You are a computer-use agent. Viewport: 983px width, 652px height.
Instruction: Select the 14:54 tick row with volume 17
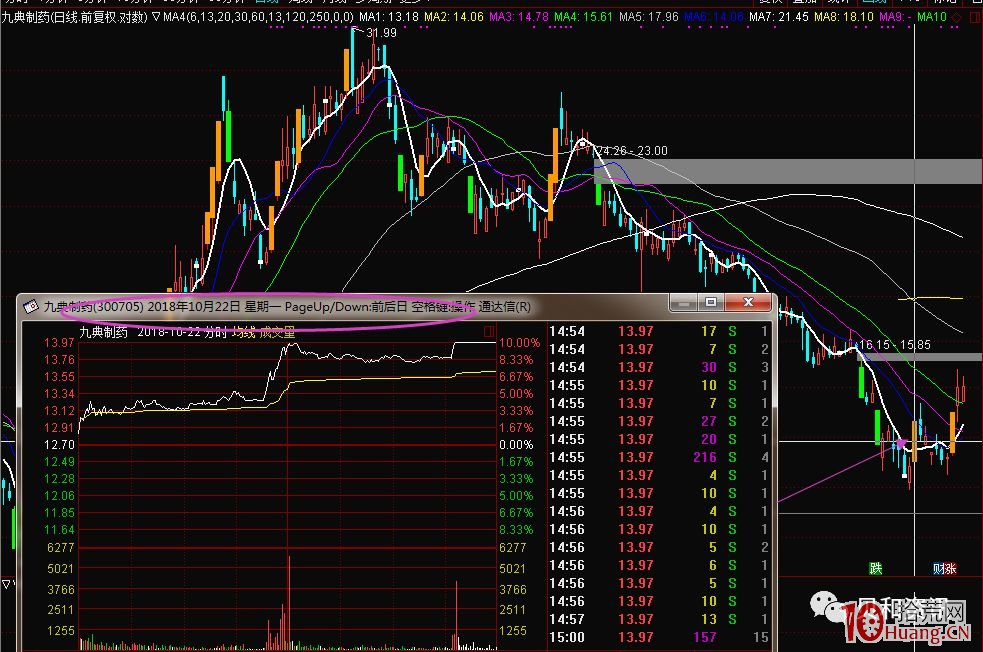[659, 331]
